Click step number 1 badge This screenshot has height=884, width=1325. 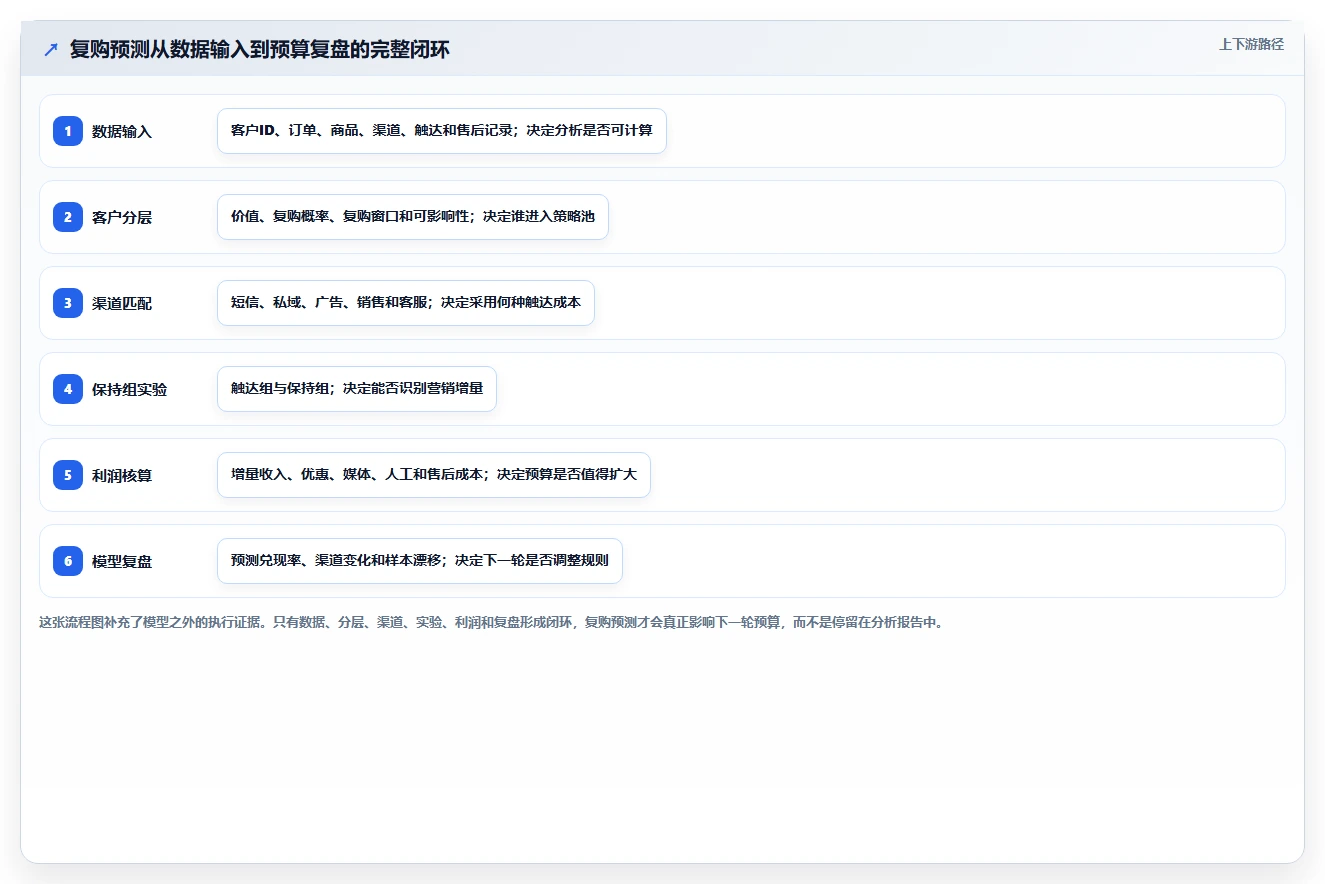(68, 131)
